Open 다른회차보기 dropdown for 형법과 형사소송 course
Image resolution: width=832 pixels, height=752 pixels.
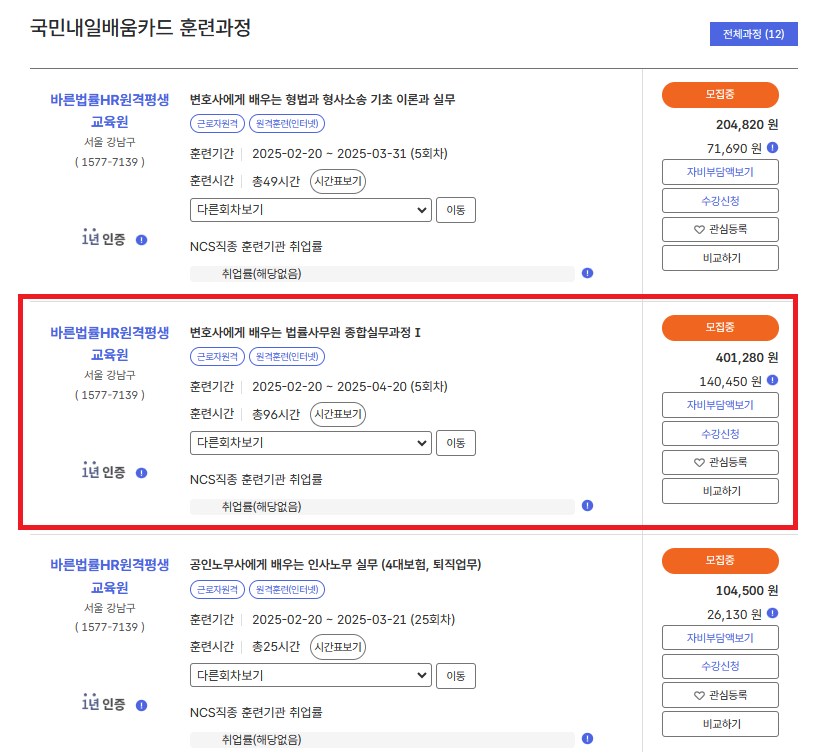pyautogui.click(x=310, y=210)
